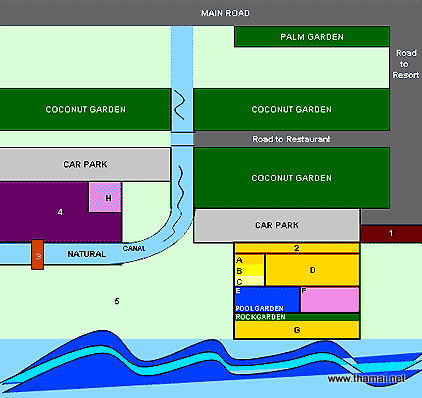Select the yellow strip numbered 2
Viewport: 422px width, 398px height.
[x=297, y=248]
